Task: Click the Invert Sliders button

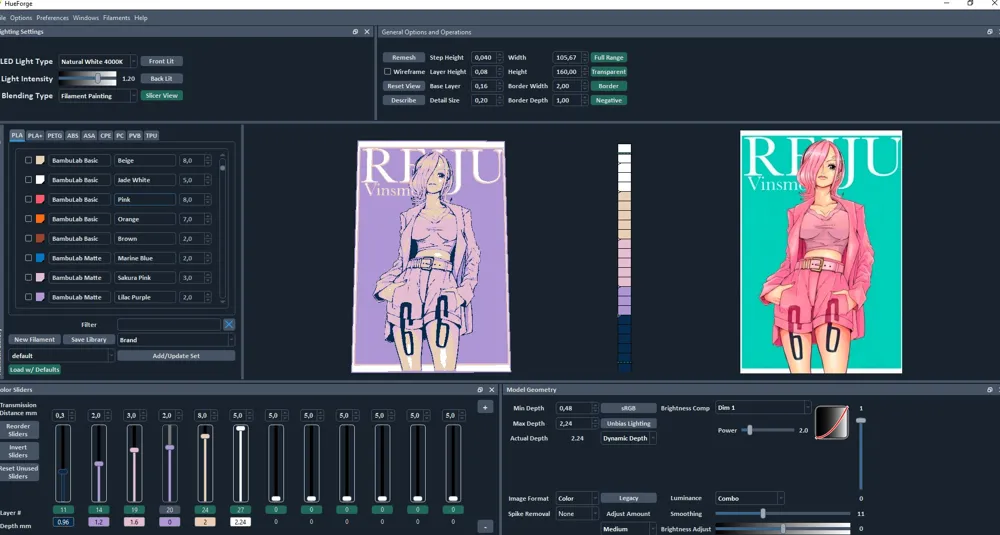Action: click(x=18, y=451)
